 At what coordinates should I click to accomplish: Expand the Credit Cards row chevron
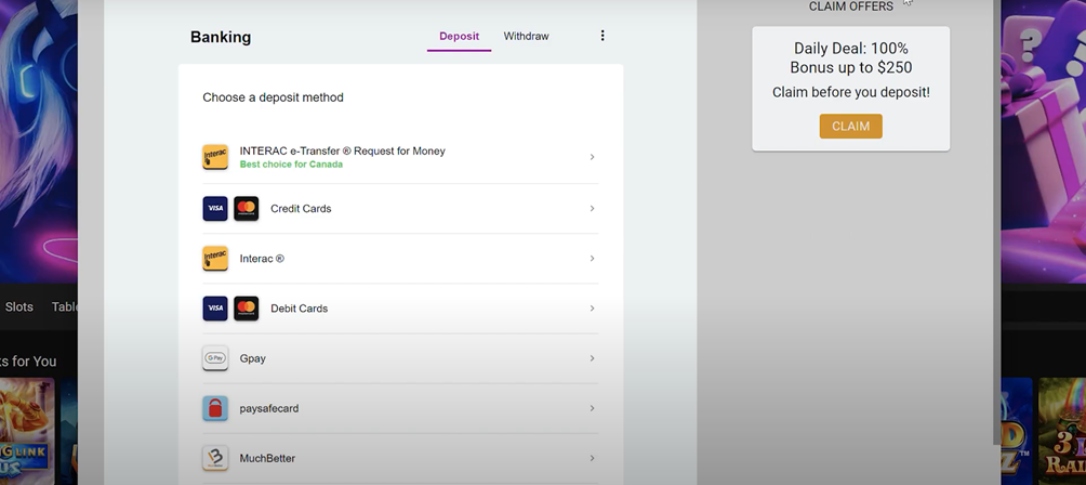[x=592, y=209]
